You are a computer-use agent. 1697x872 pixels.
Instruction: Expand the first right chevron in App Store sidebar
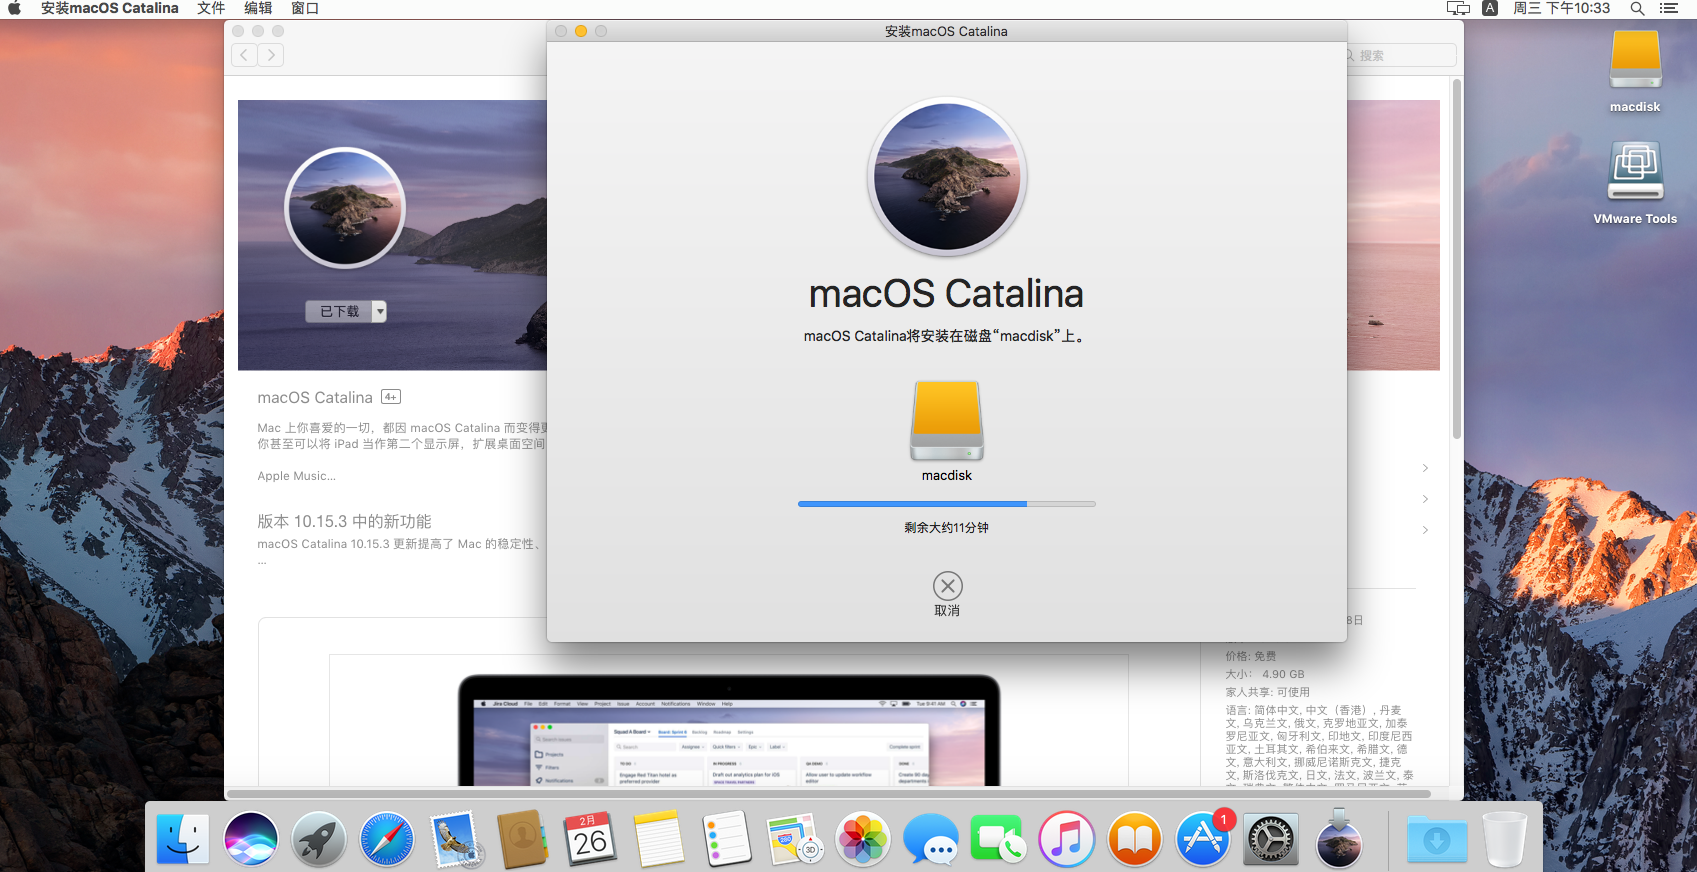pyautogui.click(x=1425, y=468)
